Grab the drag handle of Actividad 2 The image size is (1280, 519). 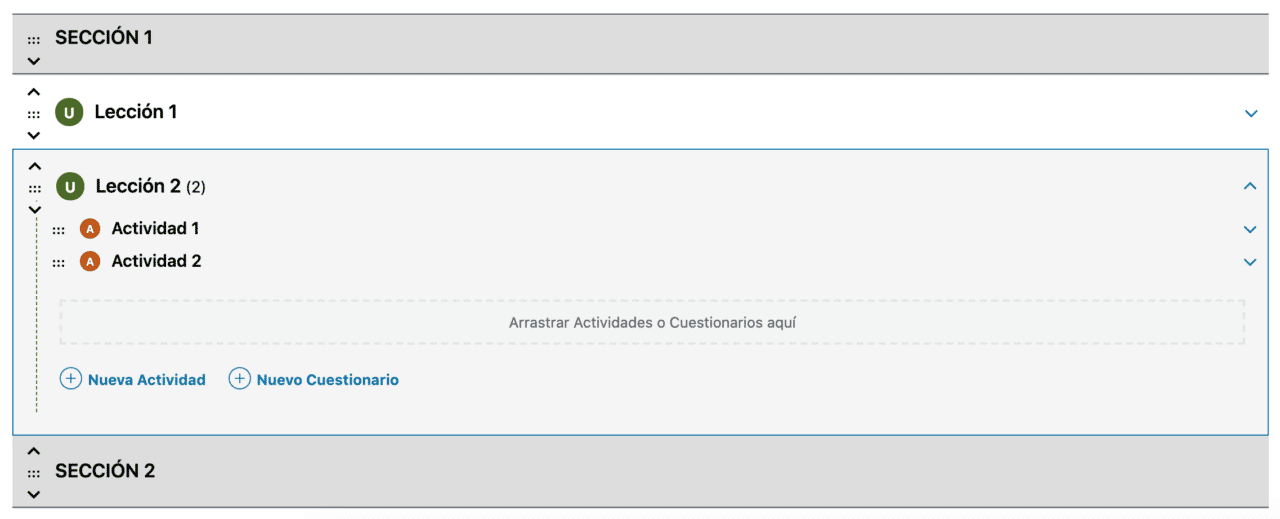point(58,263)
